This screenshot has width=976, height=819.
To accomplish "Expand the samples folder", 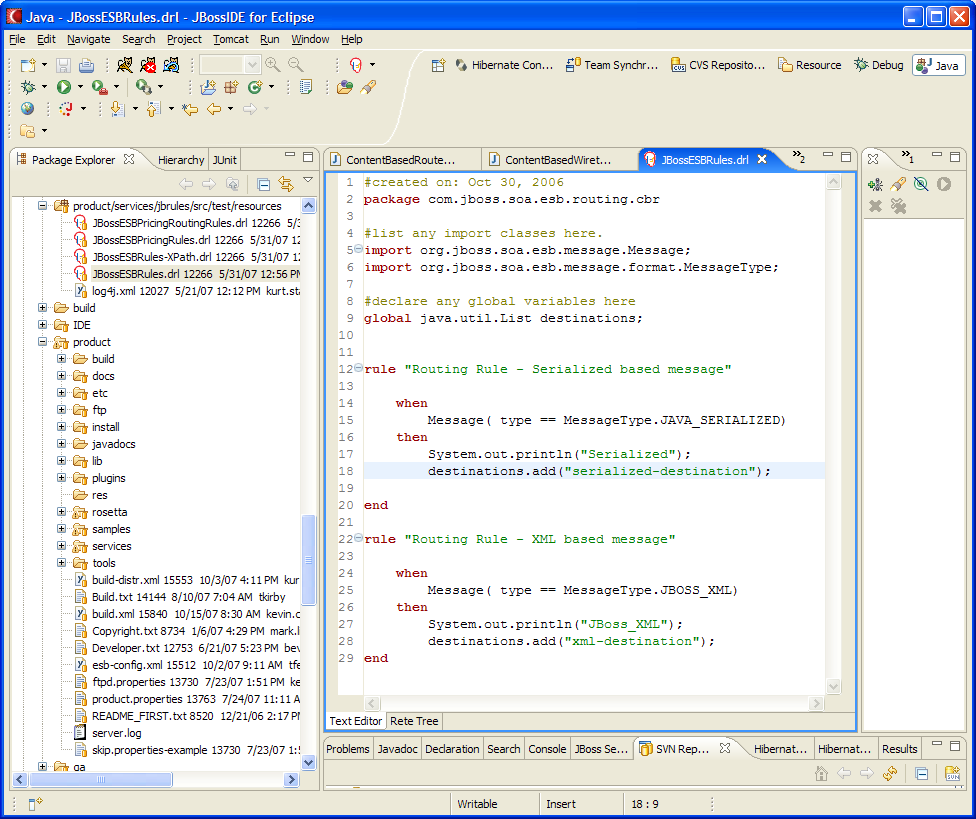I will pos(61,528).
